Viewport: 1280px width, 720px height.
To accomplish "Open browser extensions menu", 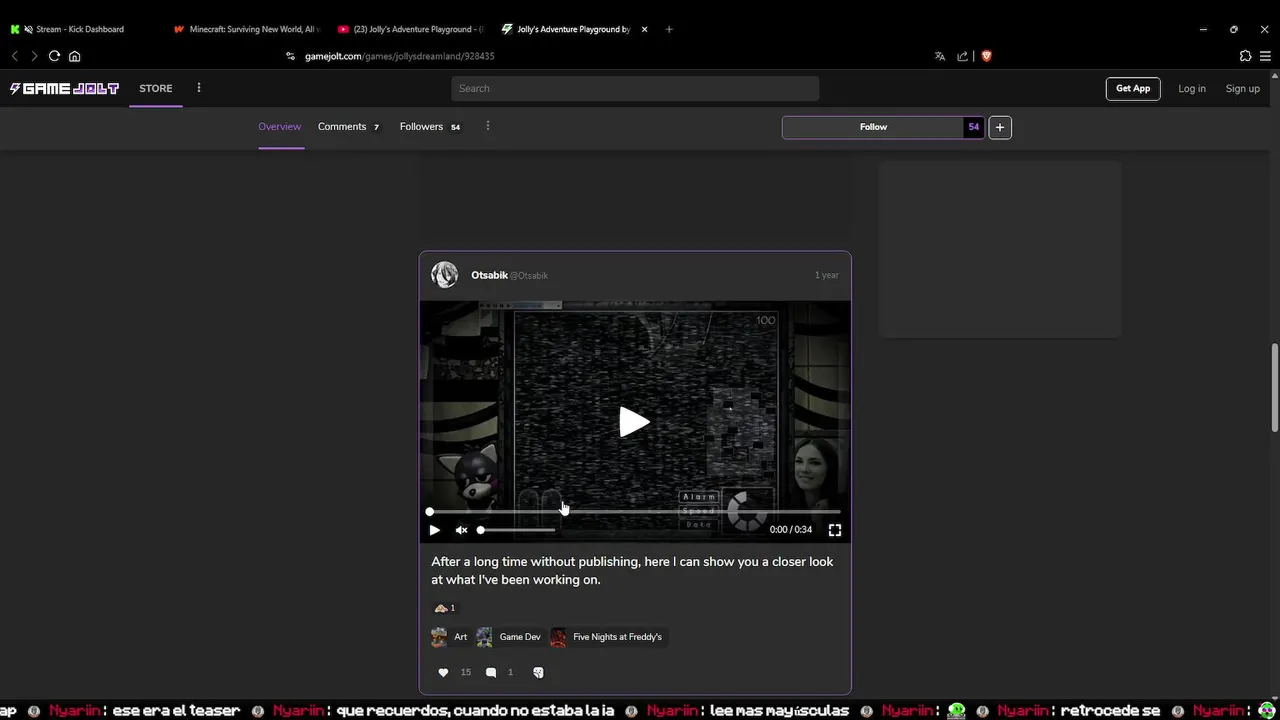I will [x=1245, y=56].
